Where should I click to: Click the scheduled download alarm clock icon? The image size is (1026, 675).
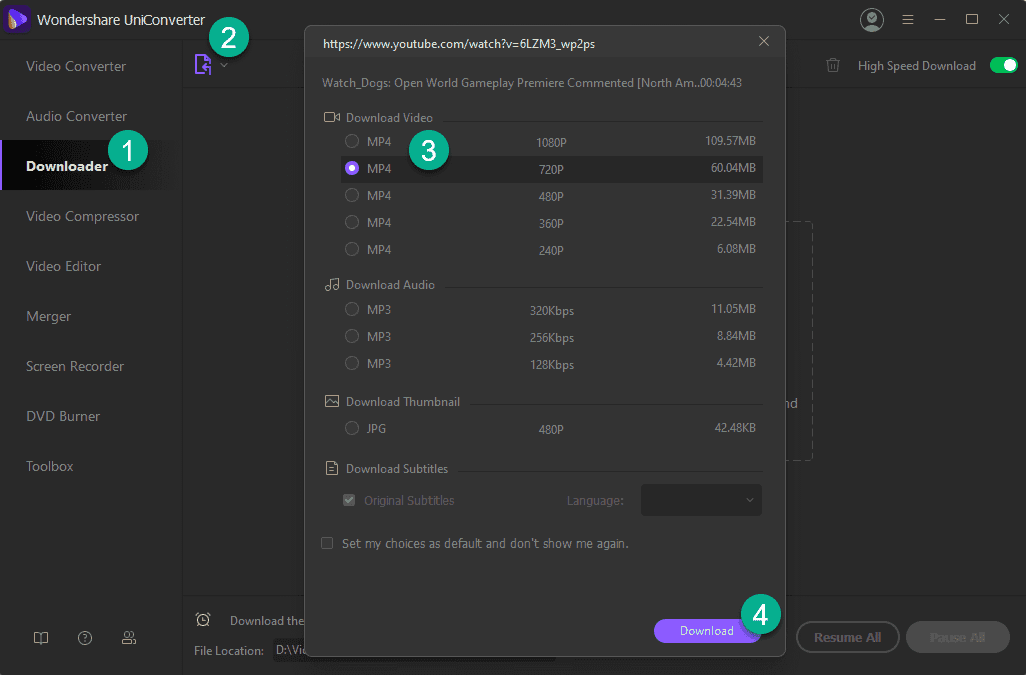click(203, 619)
